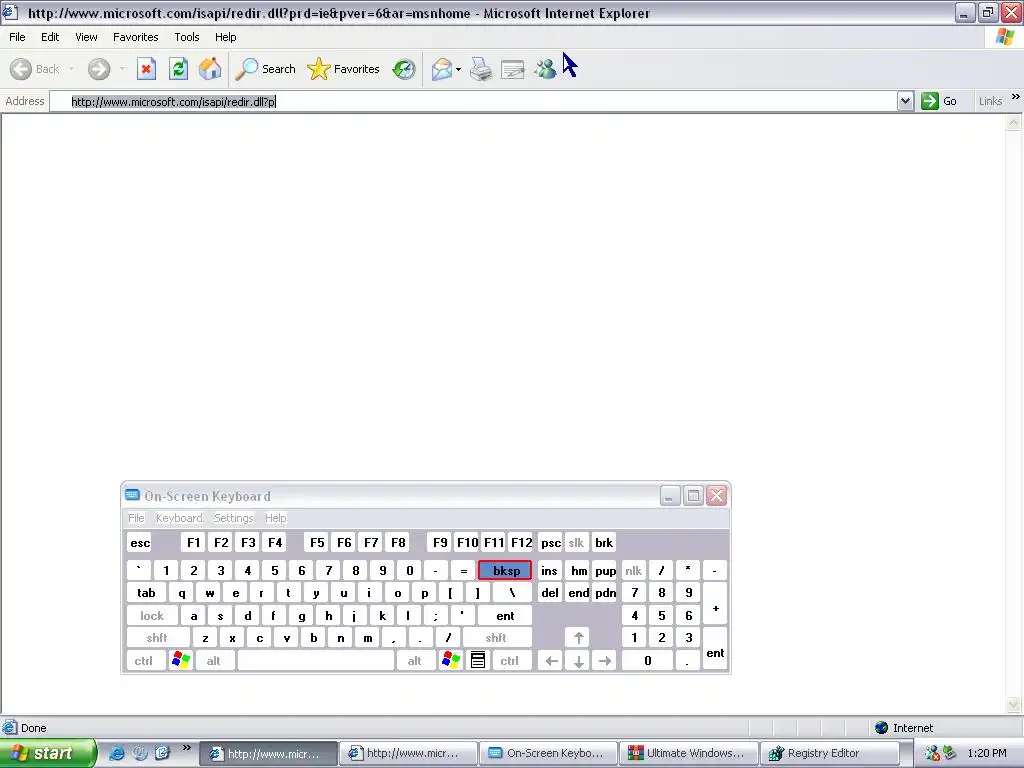Toggle the left shft key
Screen dimensions: 1024x768
pos(157,638)
